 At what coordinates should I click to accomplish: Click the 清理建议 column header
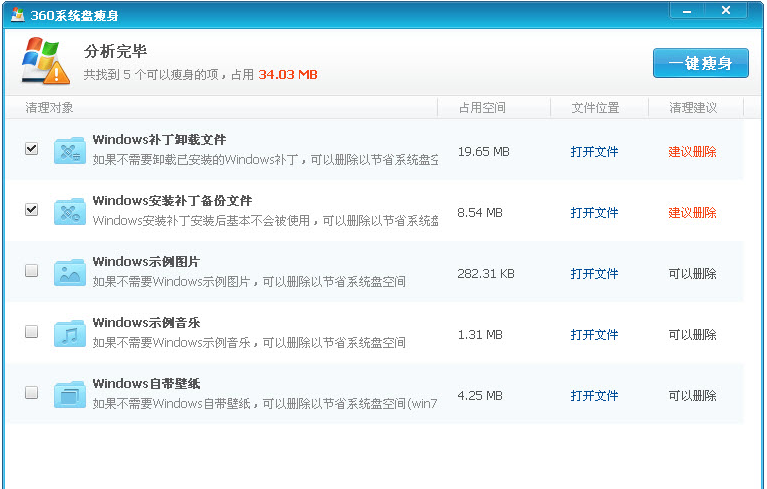pyautogui.click(x=693, y=108)
